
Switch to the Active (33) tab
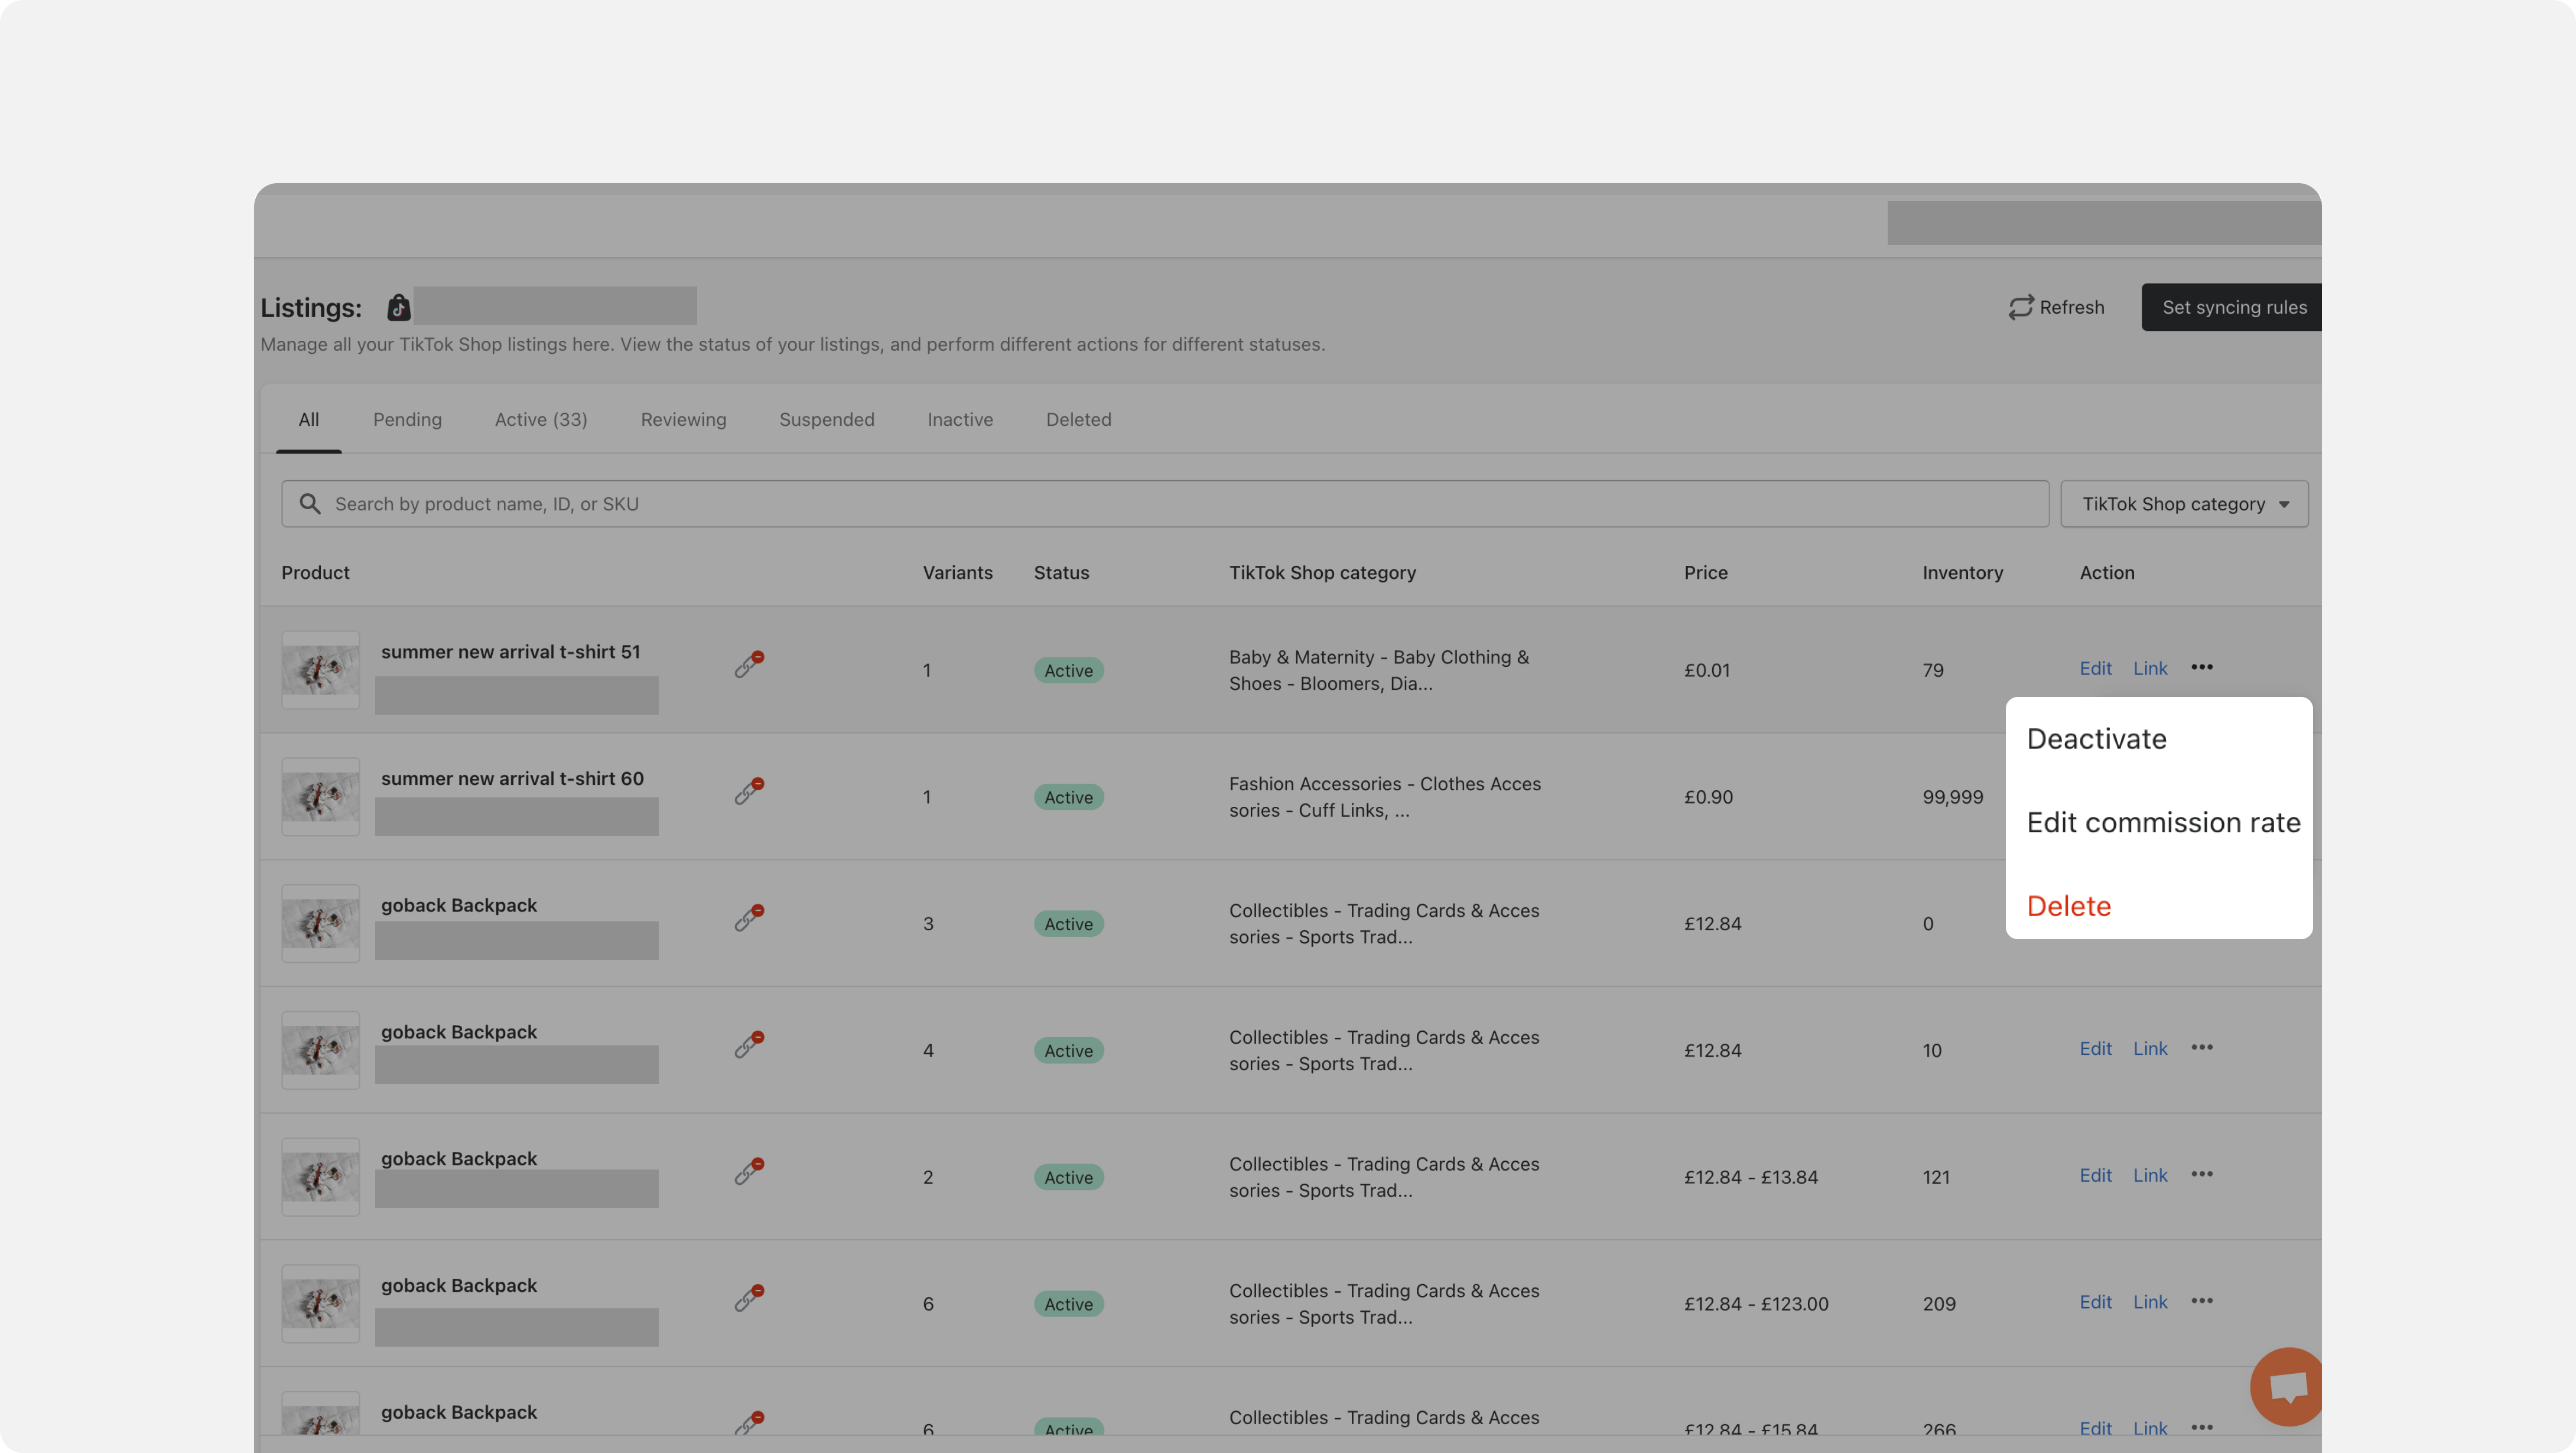pyautogui.click(x=541, y=419)
